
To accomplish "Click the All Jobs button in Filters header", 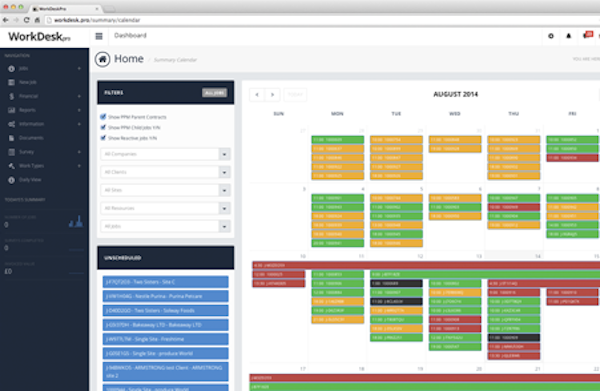I will [x=214, y=93].
